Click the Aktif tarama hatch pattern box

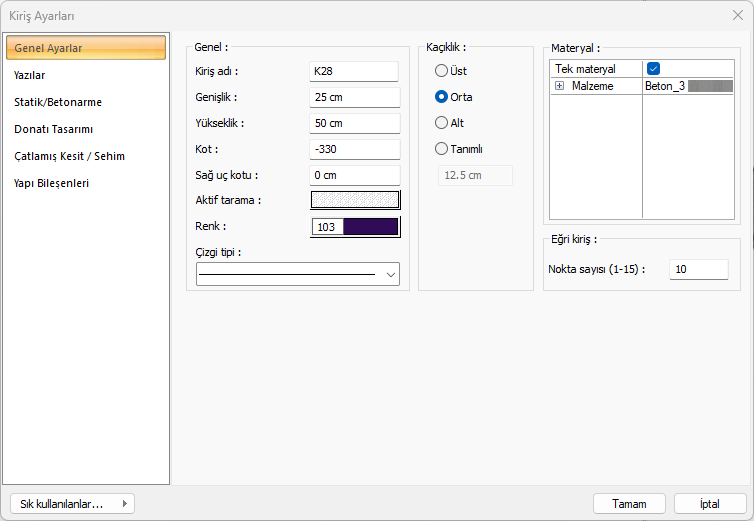[x=355, y=200]
